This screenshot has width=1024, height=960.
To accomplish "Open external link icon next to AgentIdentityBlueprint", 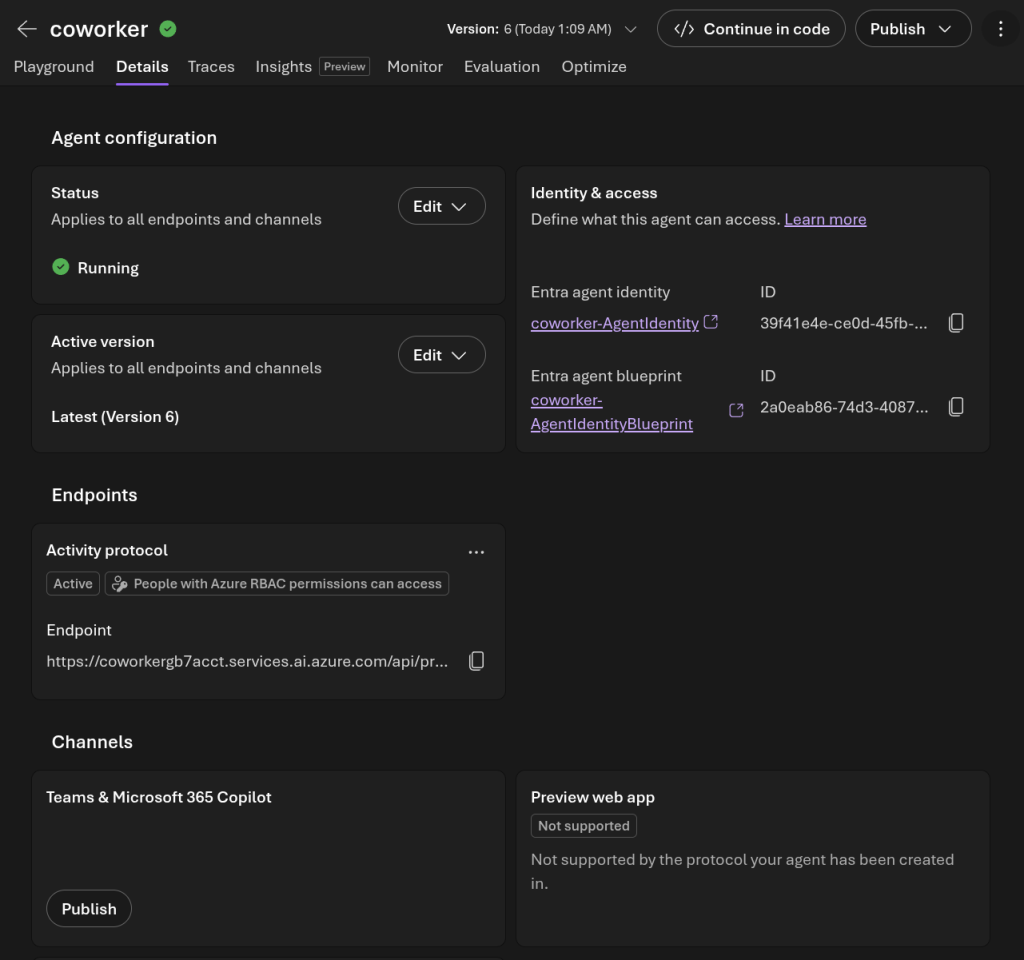I will point(736,410).
